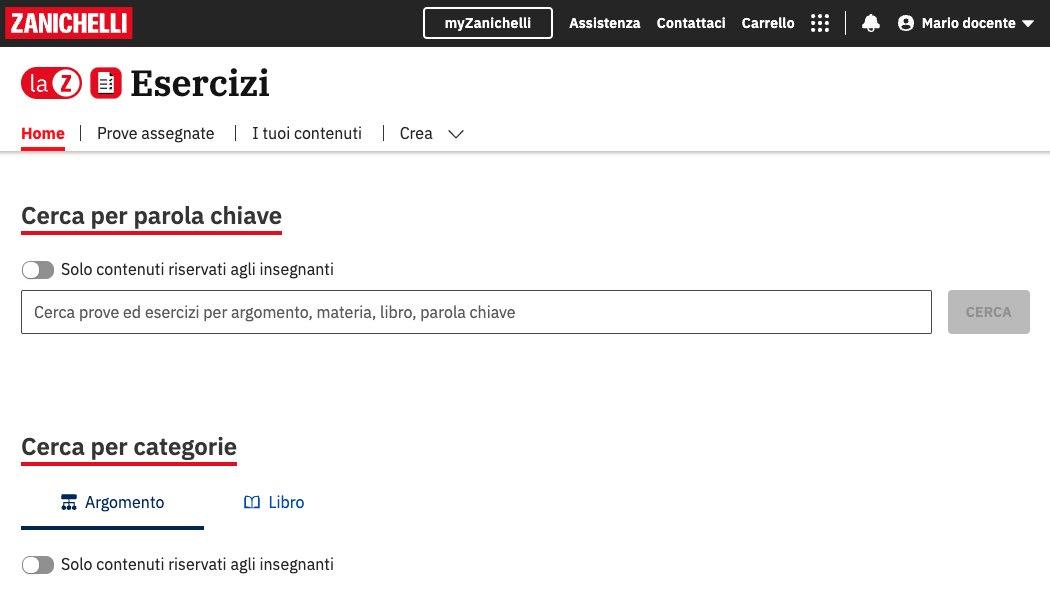Open the Assistenza link
This screenshot has height=594, width=1050.
tap(605, 23)
